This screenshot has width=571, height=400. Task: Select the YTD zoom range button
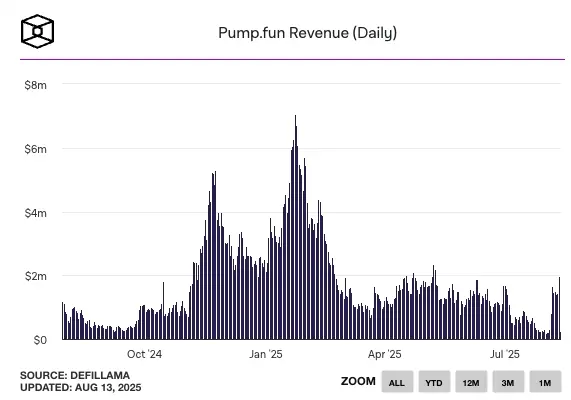click(434, 381)
